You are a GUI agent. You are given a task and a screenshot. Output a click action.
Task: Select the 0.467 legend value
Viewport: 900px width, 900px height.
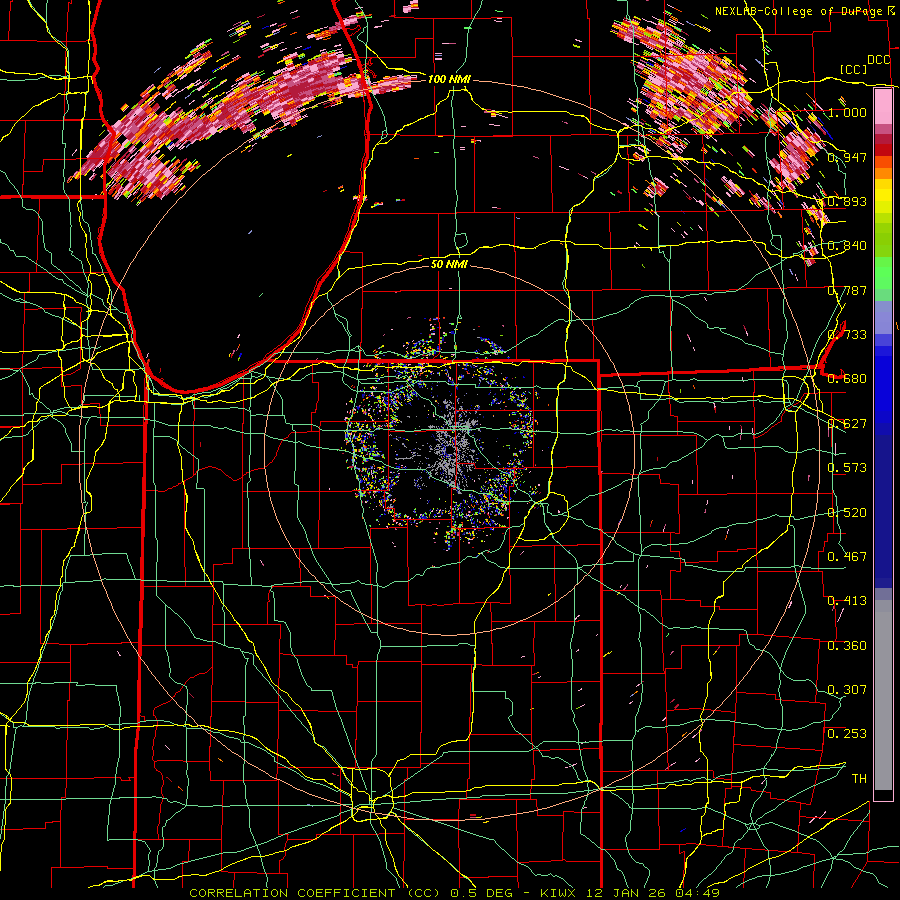click(x=847, y=556)
